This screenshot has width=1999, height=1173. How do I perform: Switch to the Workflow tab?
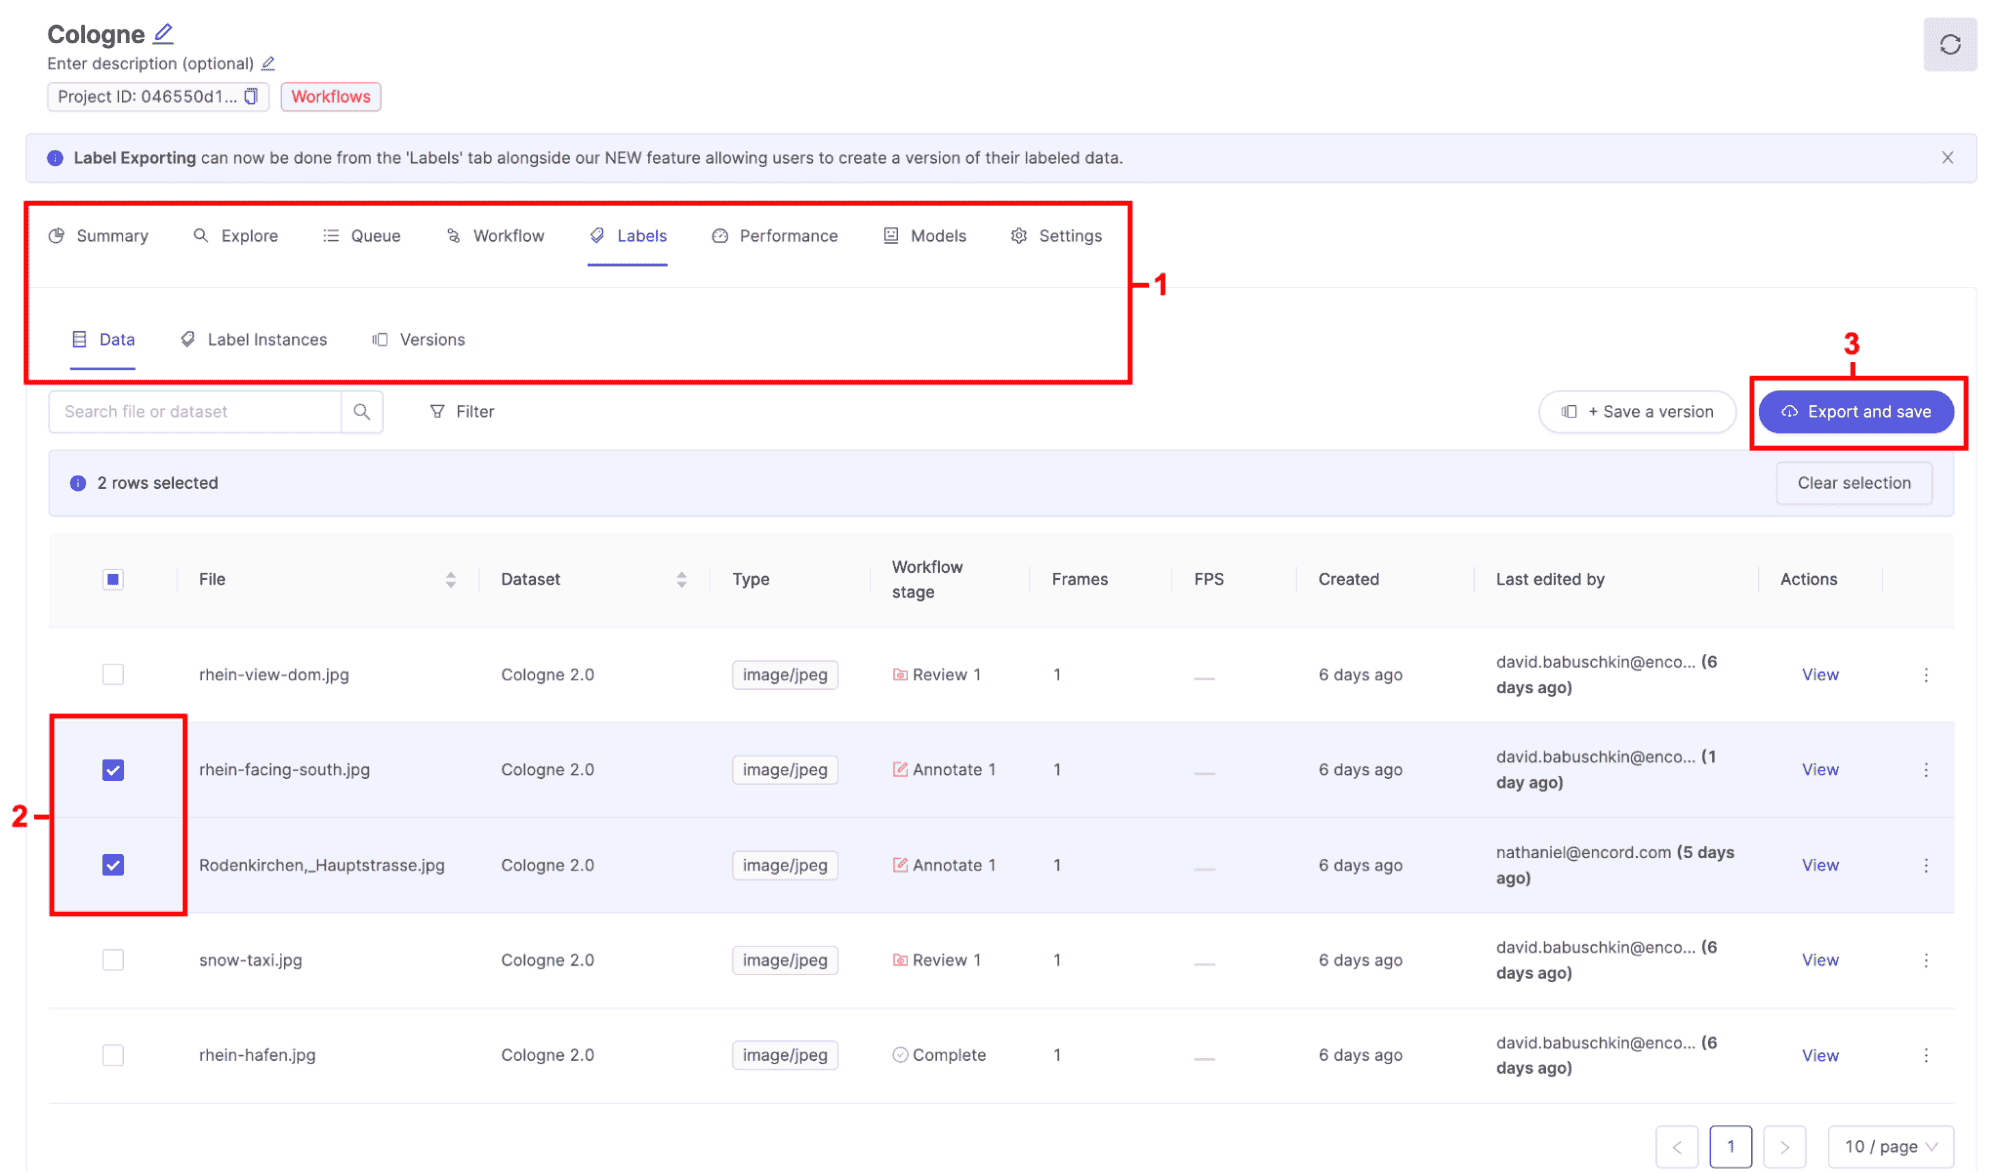coord(496,236)
